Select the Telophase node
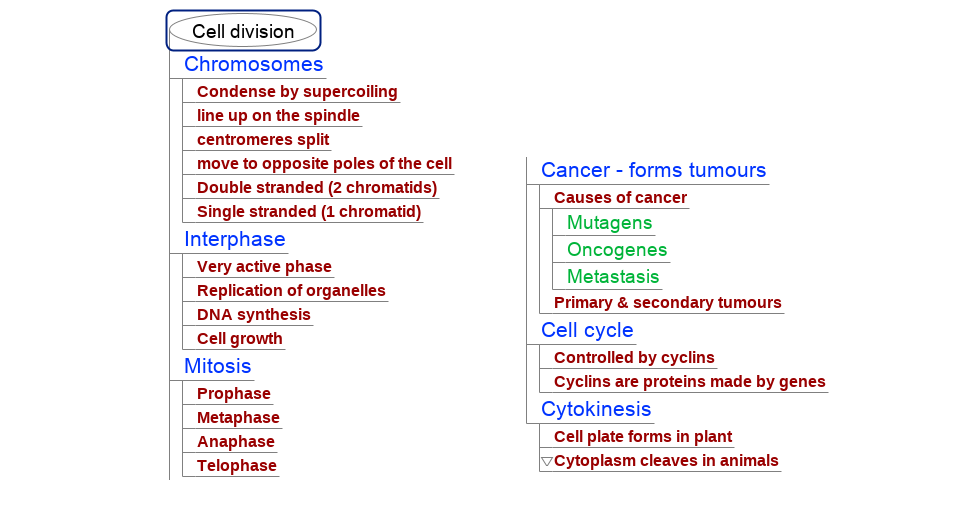Image resolution: width=971 pixels, height=508 pixels. tap(237, 466)
